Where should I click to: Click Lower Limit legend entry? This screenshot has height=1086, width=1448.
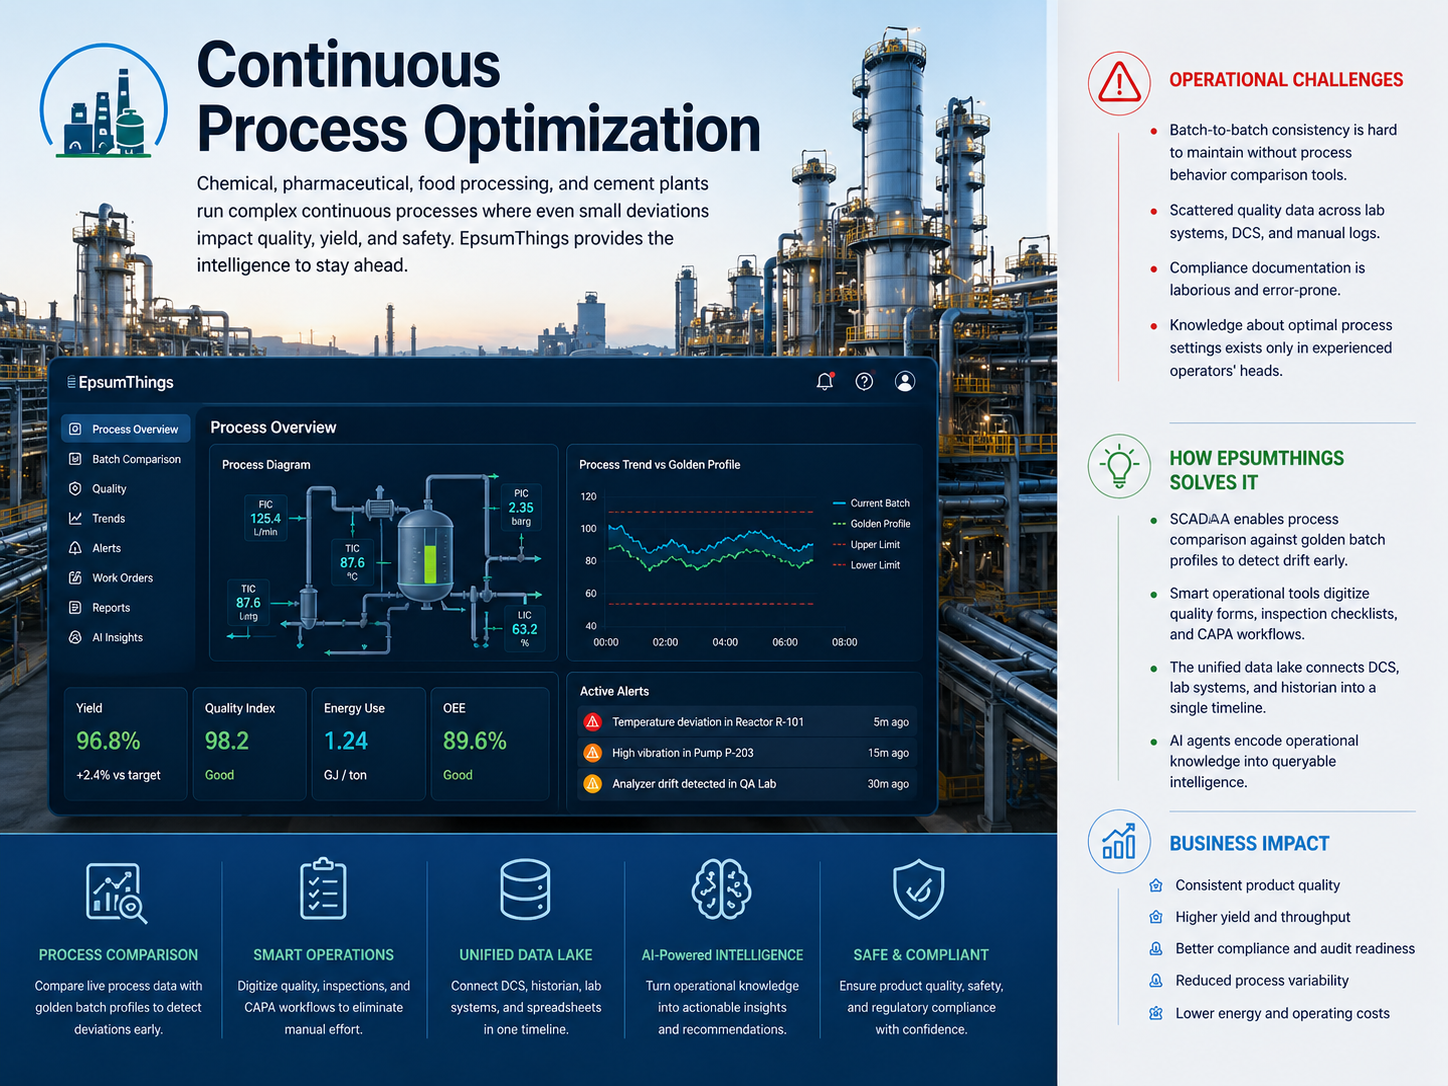coord(866,565)
